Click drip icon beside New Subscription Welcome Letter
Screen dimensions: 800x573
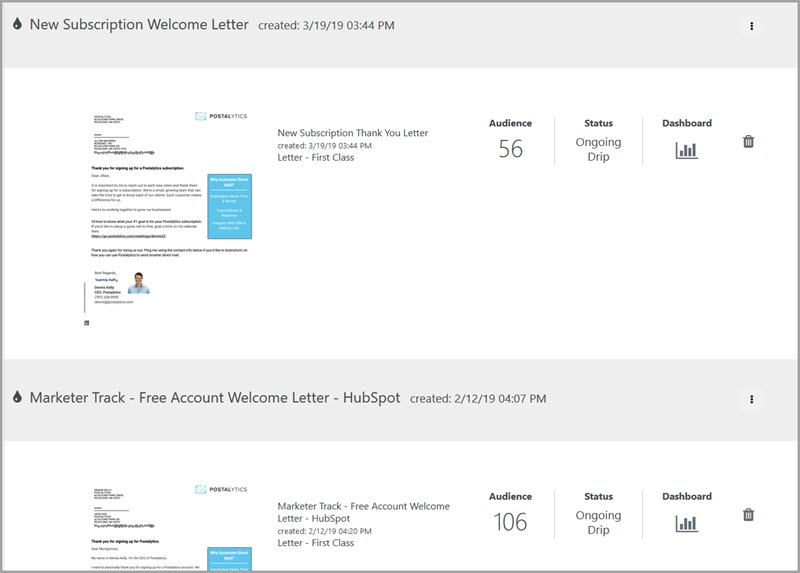17,23
